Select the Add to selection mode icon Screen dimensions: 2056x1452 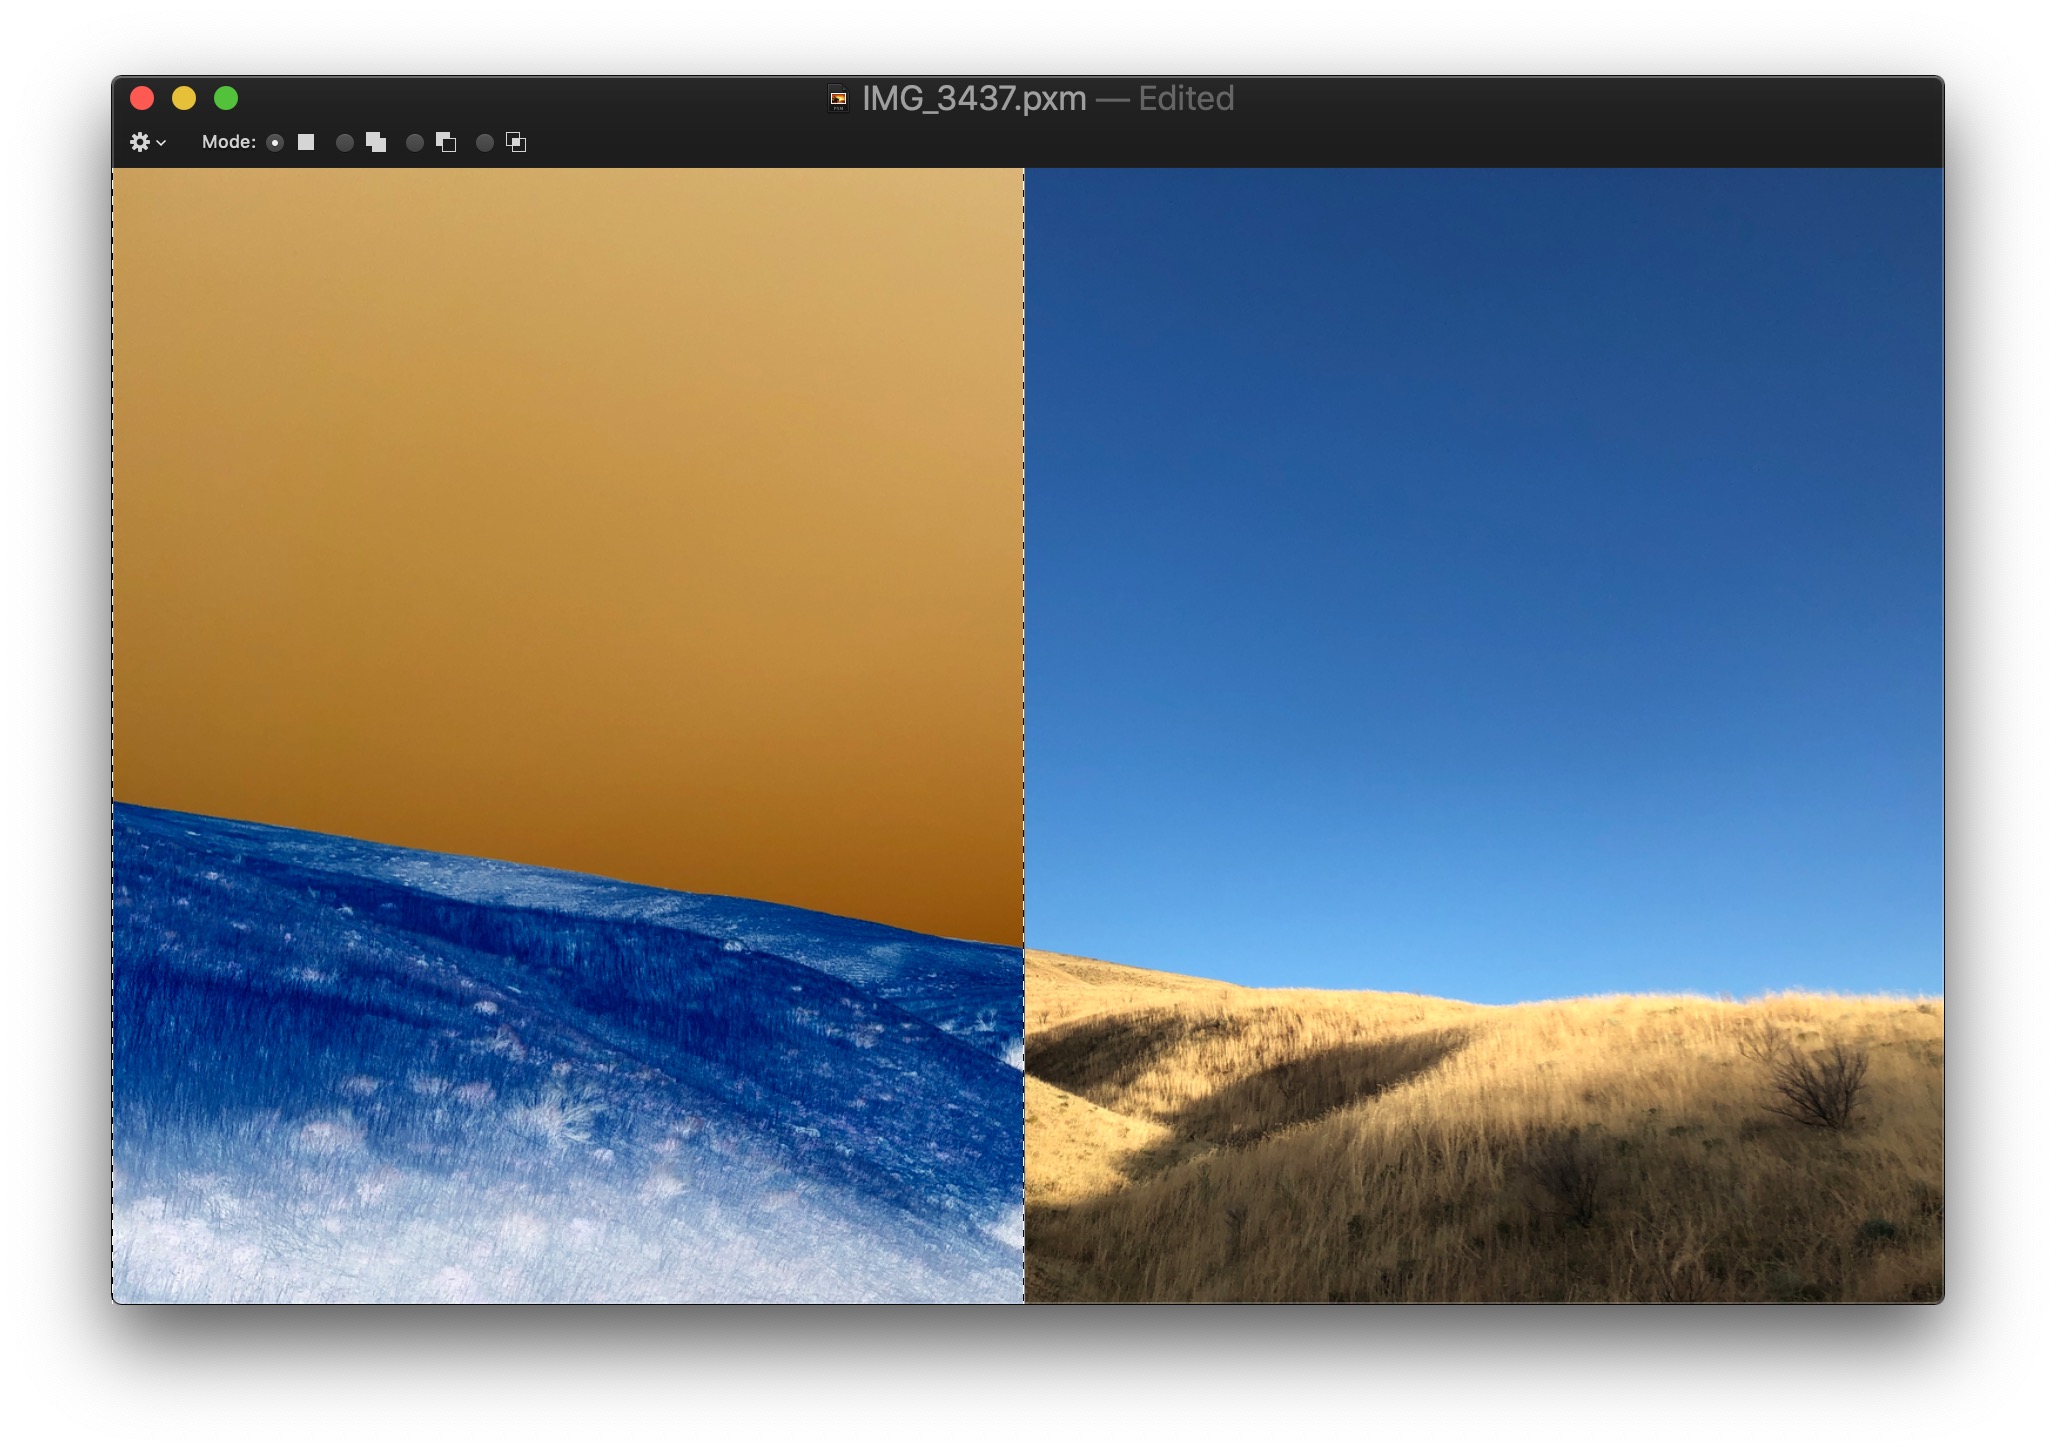(x=375, y=143)
